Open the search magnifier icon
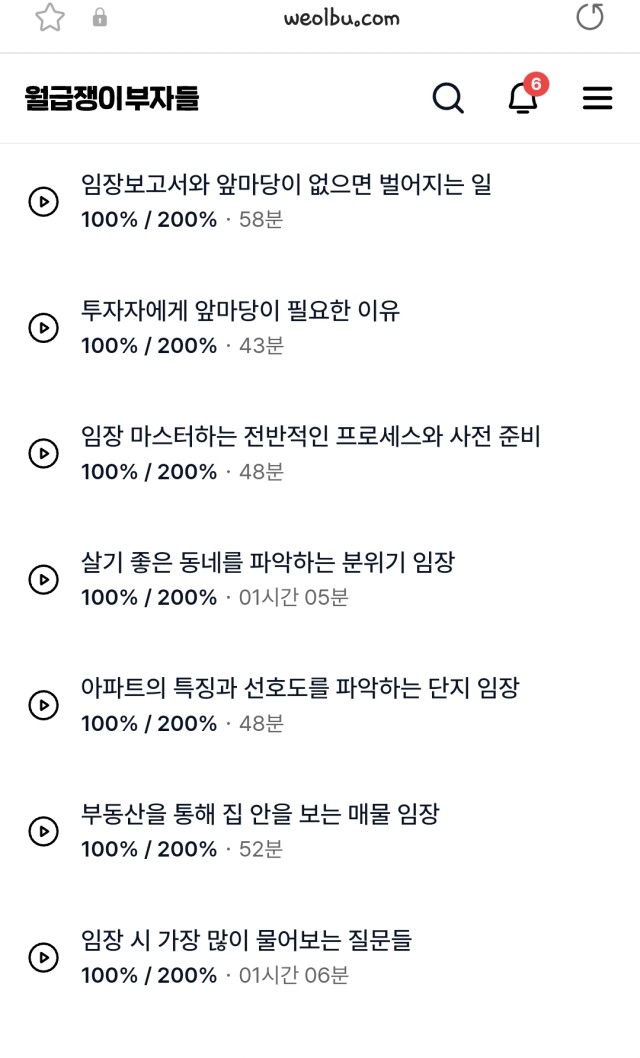The image size is (640, 1058). [448, 99]
